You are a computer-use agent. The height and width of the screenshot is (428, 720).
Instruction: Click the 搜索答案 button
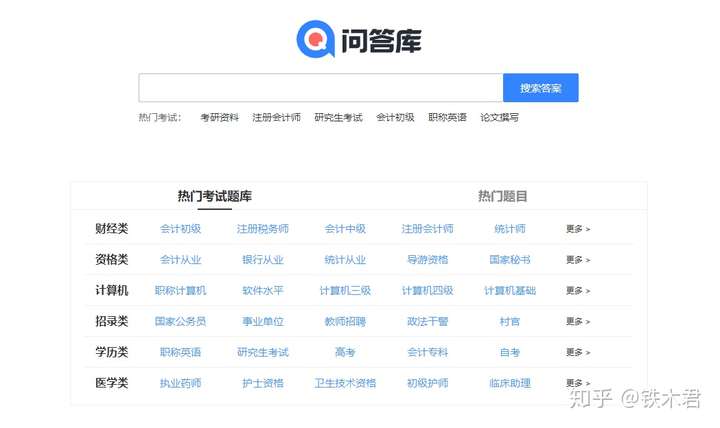coord(540,88)
